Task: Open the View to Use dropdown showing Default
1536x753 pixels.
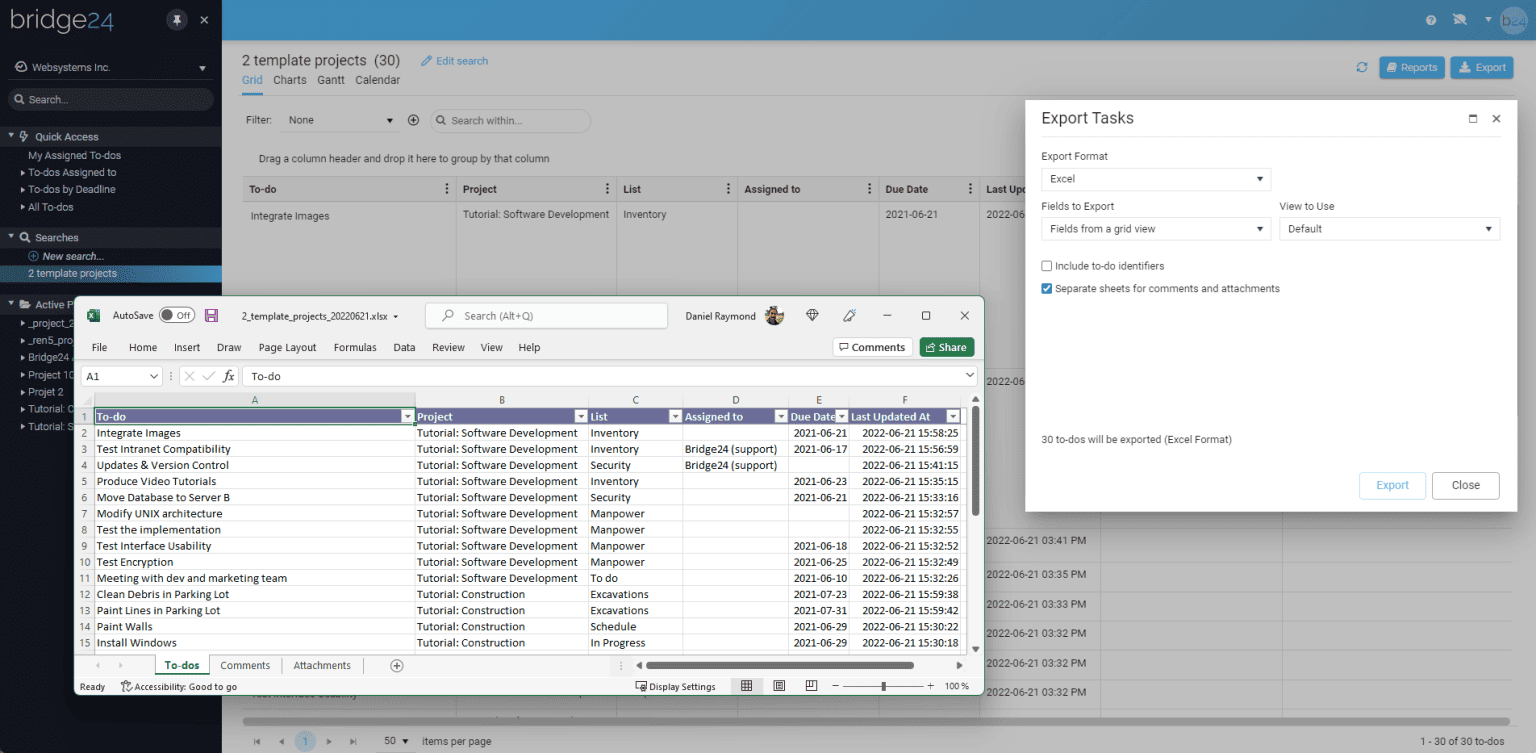Action: point(1389,228)
